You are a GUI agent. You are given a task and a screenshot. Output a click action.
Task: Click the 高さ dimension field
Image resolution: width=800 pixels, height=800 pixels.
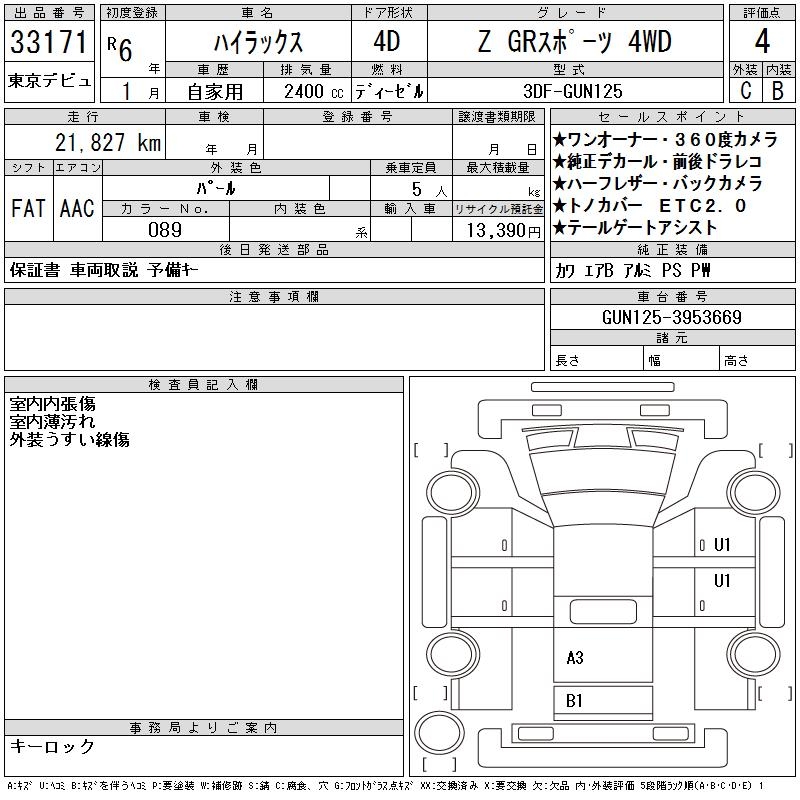click(757, 360)
